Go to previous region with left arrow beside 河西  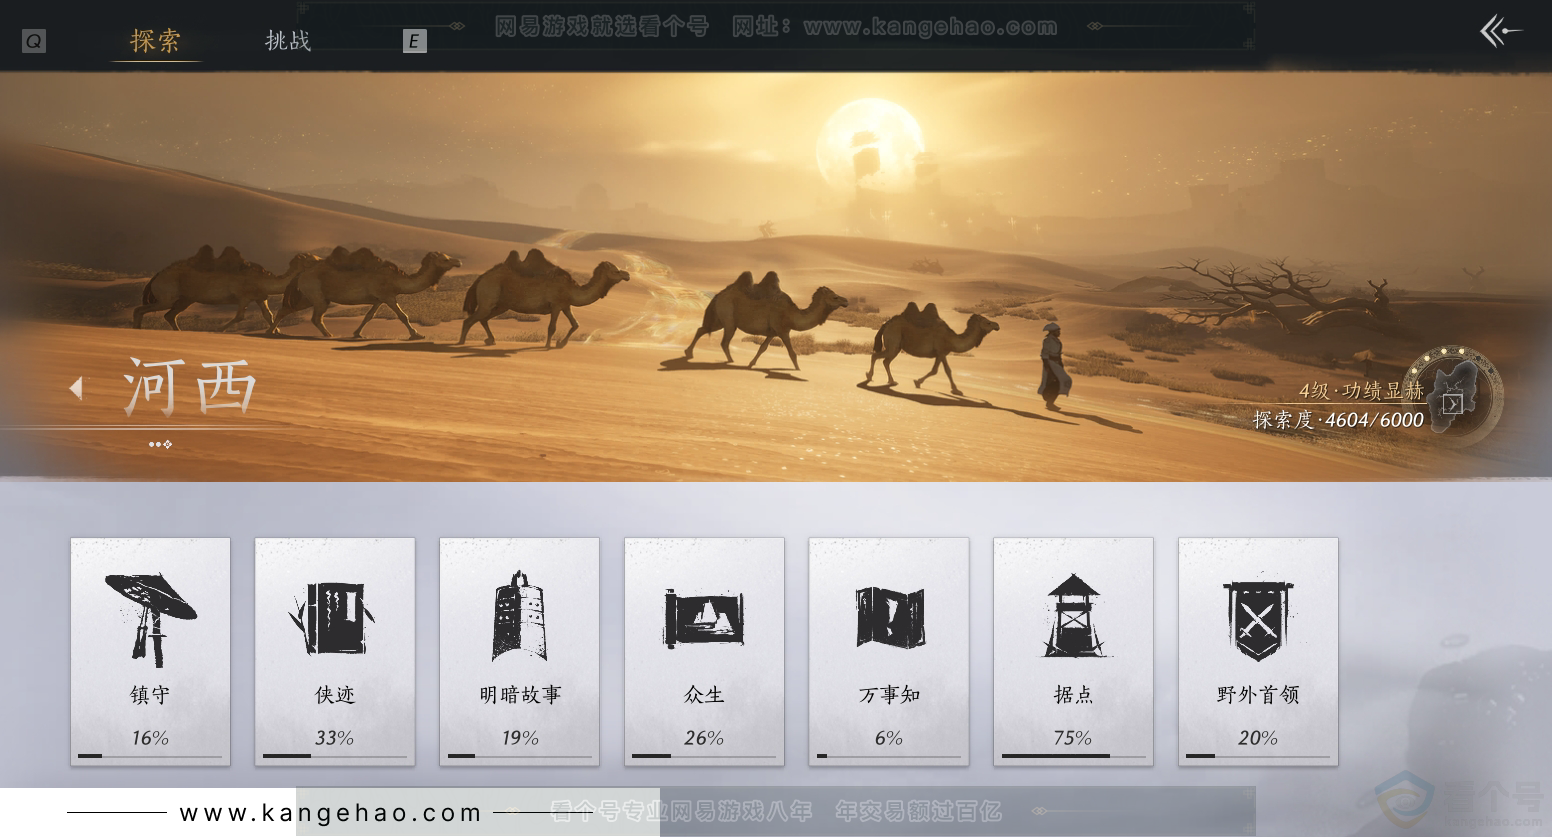(x=76, y=388)
